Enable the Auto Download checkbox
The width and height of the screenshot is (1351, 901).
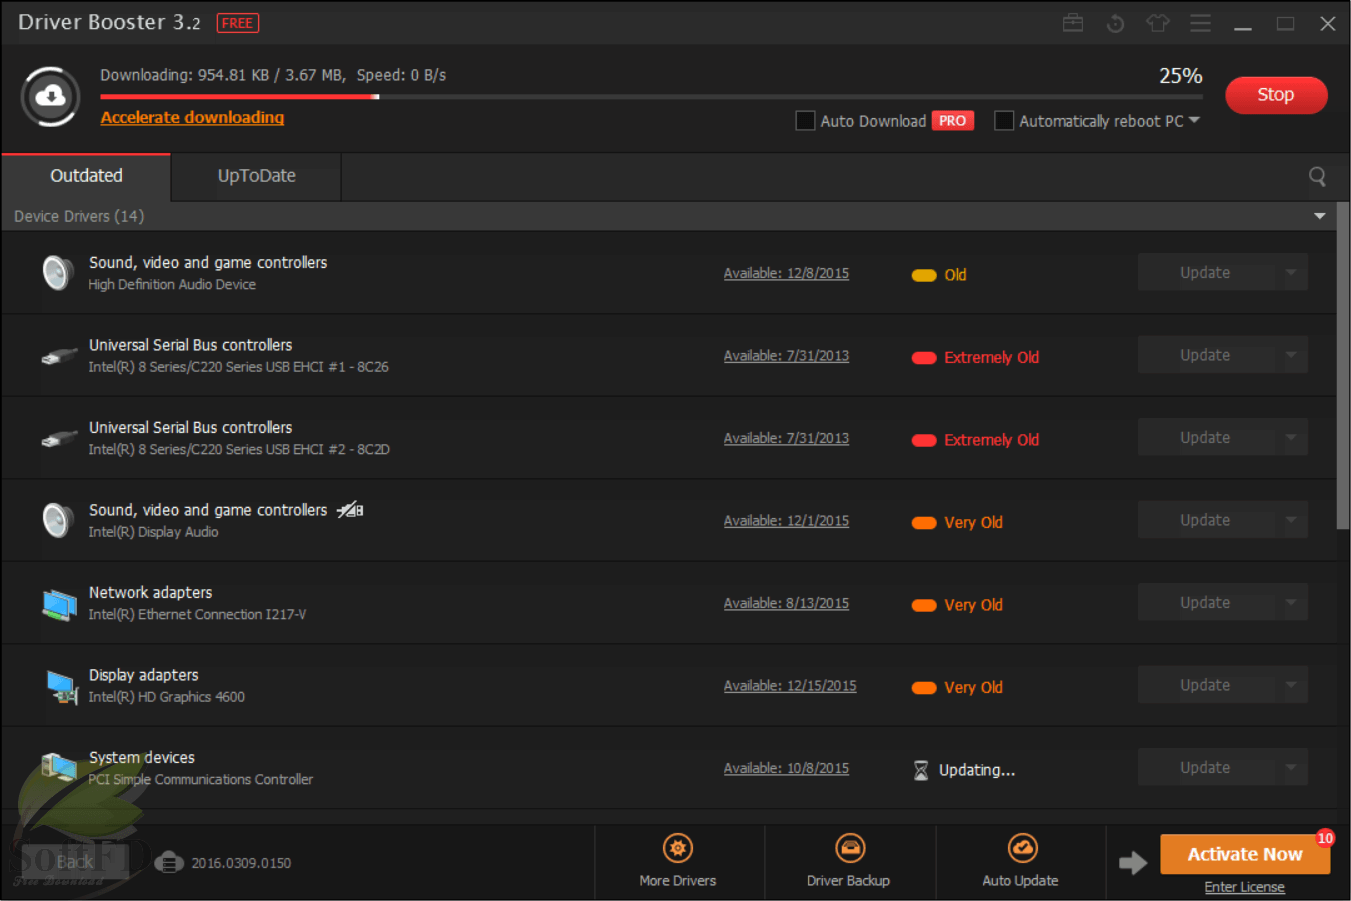[805, 121]
